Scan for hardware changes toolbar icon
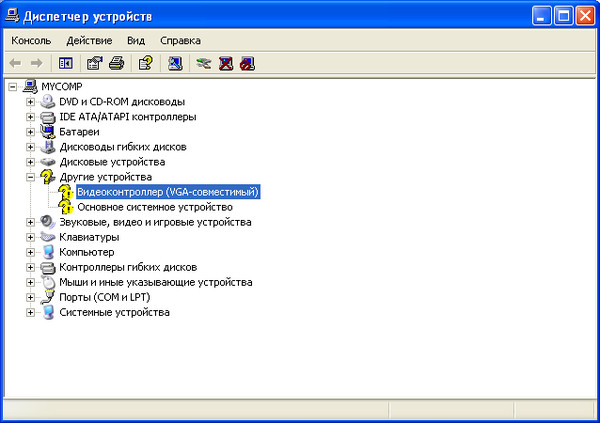The height and width of the screenshot is (423, 600). pyautogui.click(x=175, y=63)
